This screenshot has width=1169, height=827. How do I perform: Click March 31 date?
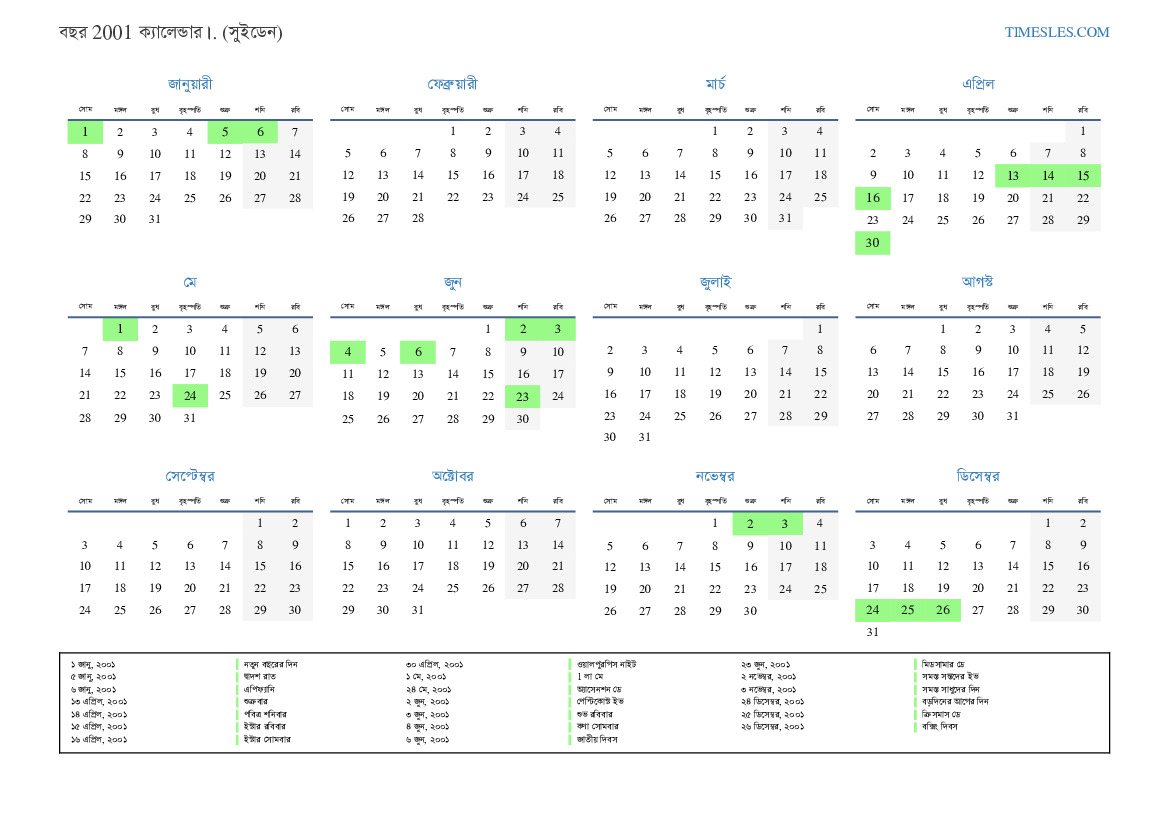coord(785,218)
